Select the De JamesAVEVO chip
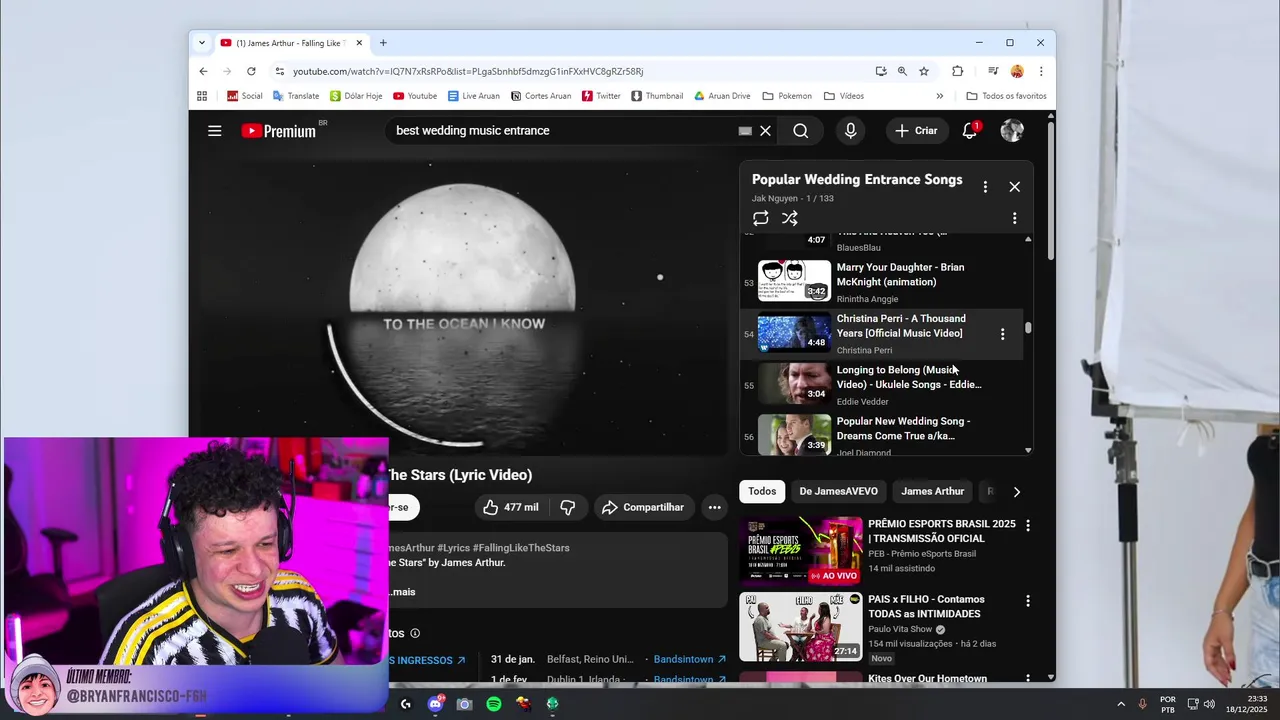This screenshot has width=1280, height=720. pos(838,491)
